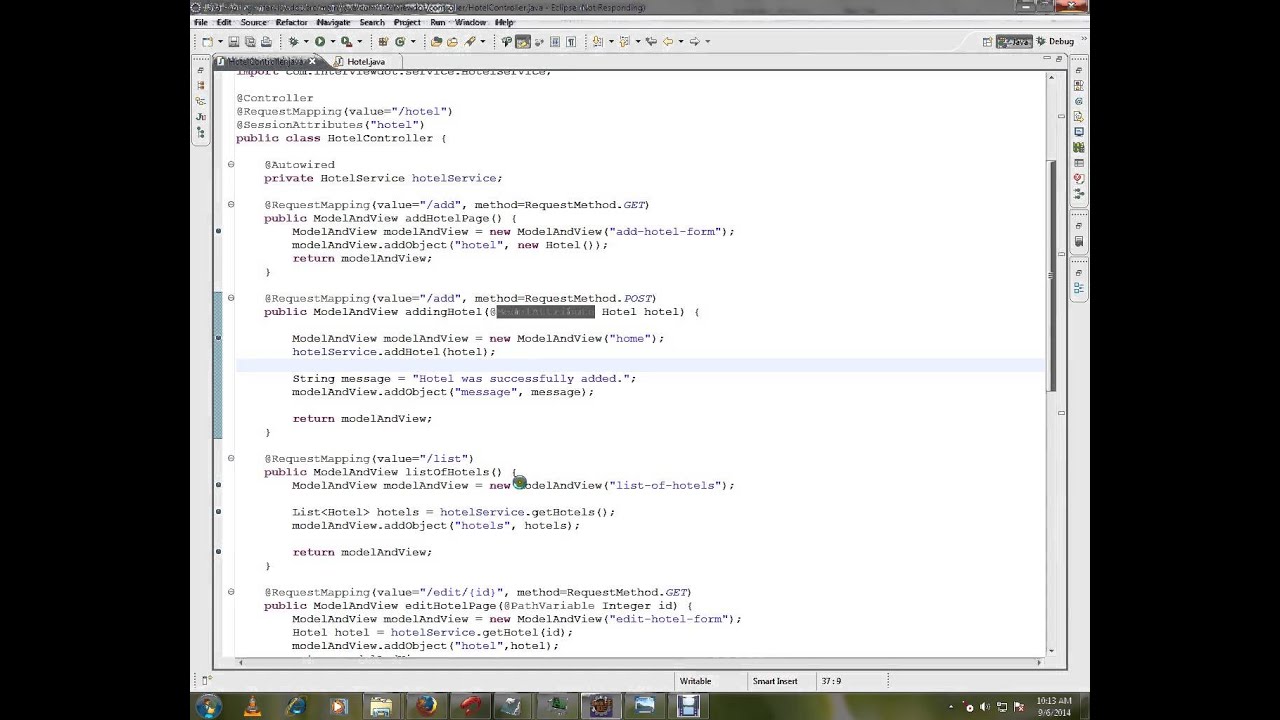The width and height of the screenshot is (1280, 720).
Task: Click the New Java Package icon
Action: click(x=384, y=41)
